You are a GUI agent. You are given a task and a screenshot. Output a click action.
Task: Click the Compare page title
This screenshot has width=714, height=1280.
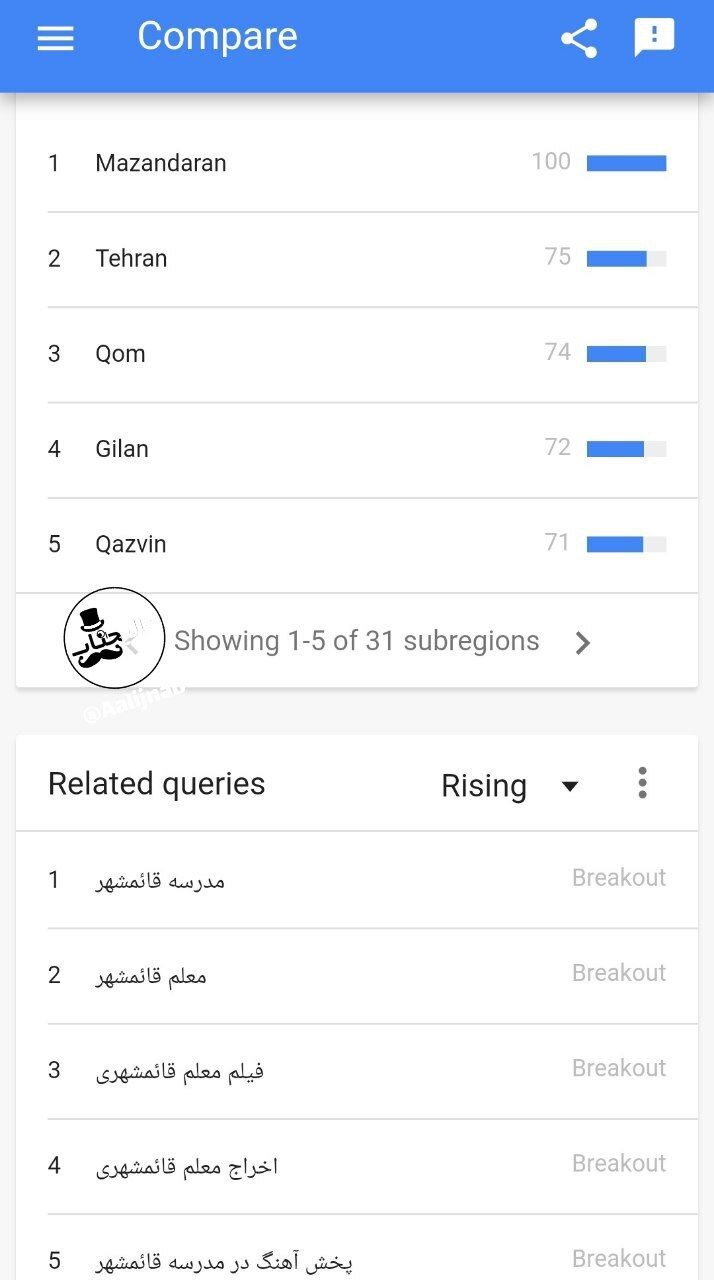[x=217, y=37]
